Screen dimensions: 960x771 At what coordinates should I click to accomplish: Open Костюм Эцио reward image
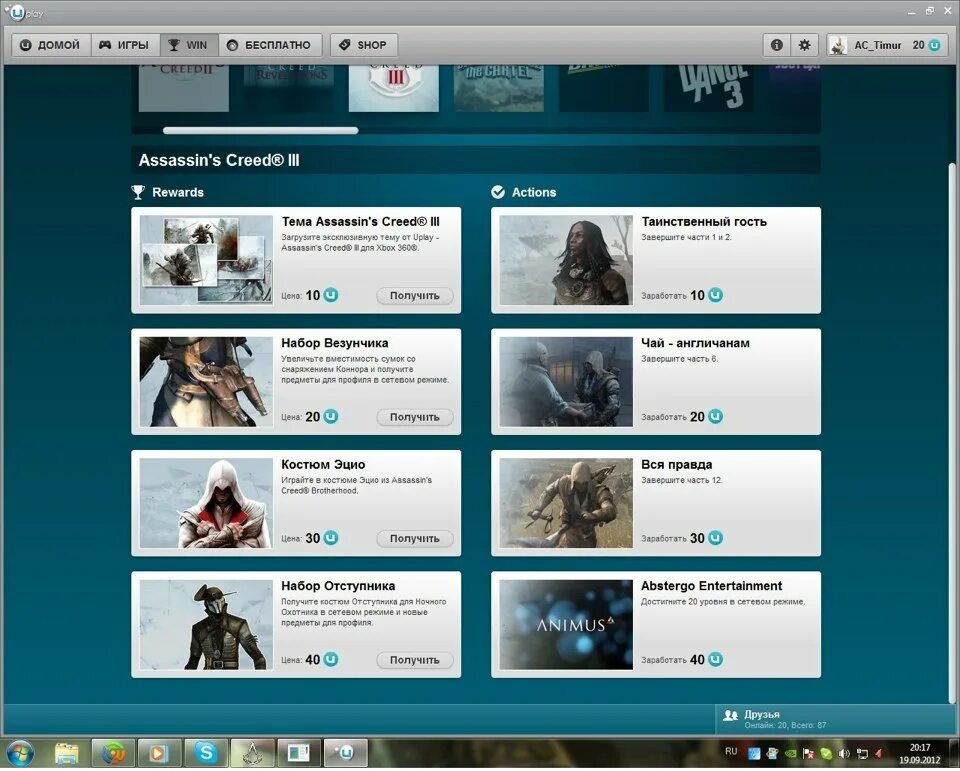[206, 503]
